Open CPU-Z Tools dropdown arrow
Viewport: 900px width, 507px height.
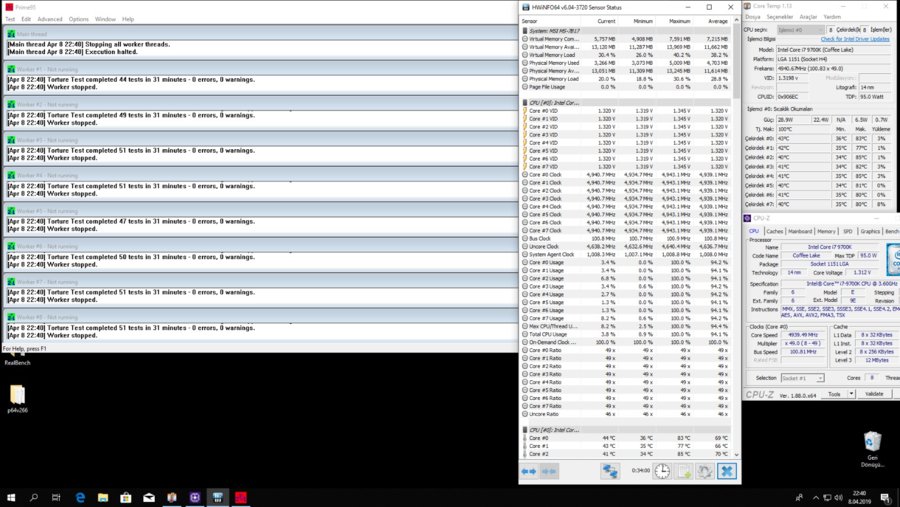(851, 394)
